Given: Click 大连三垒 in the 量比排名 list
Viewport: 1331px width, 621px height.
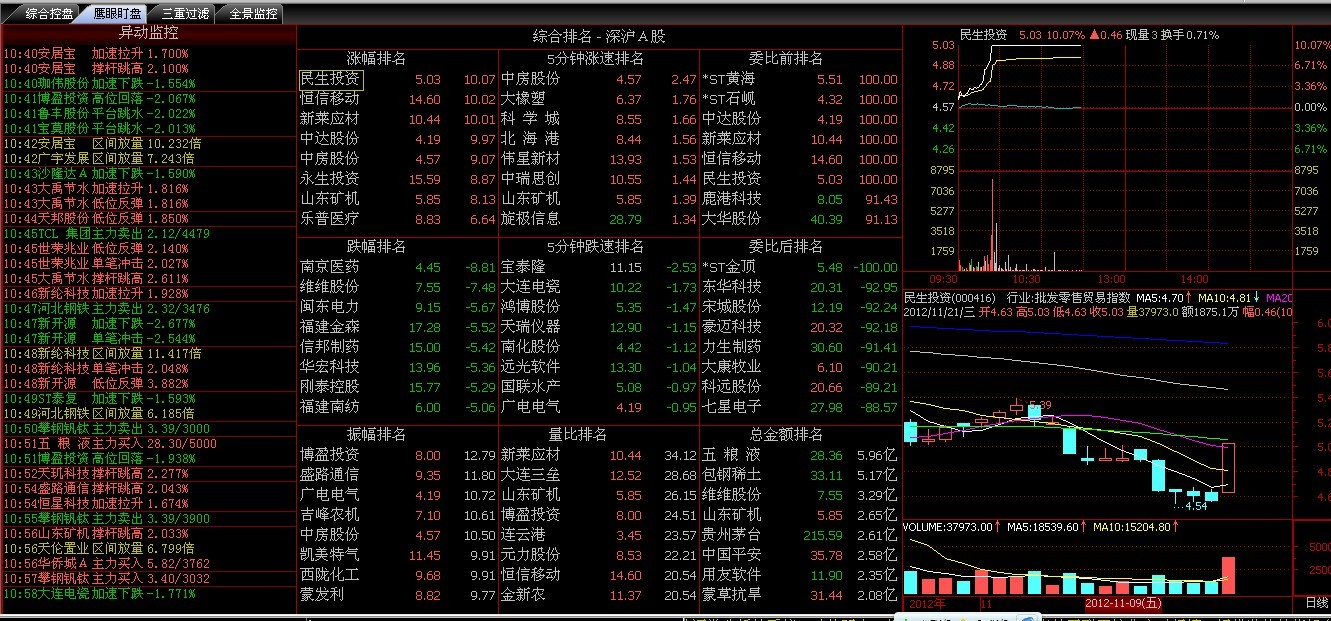Looking at the screenshot, I should (x=530, y=475).
